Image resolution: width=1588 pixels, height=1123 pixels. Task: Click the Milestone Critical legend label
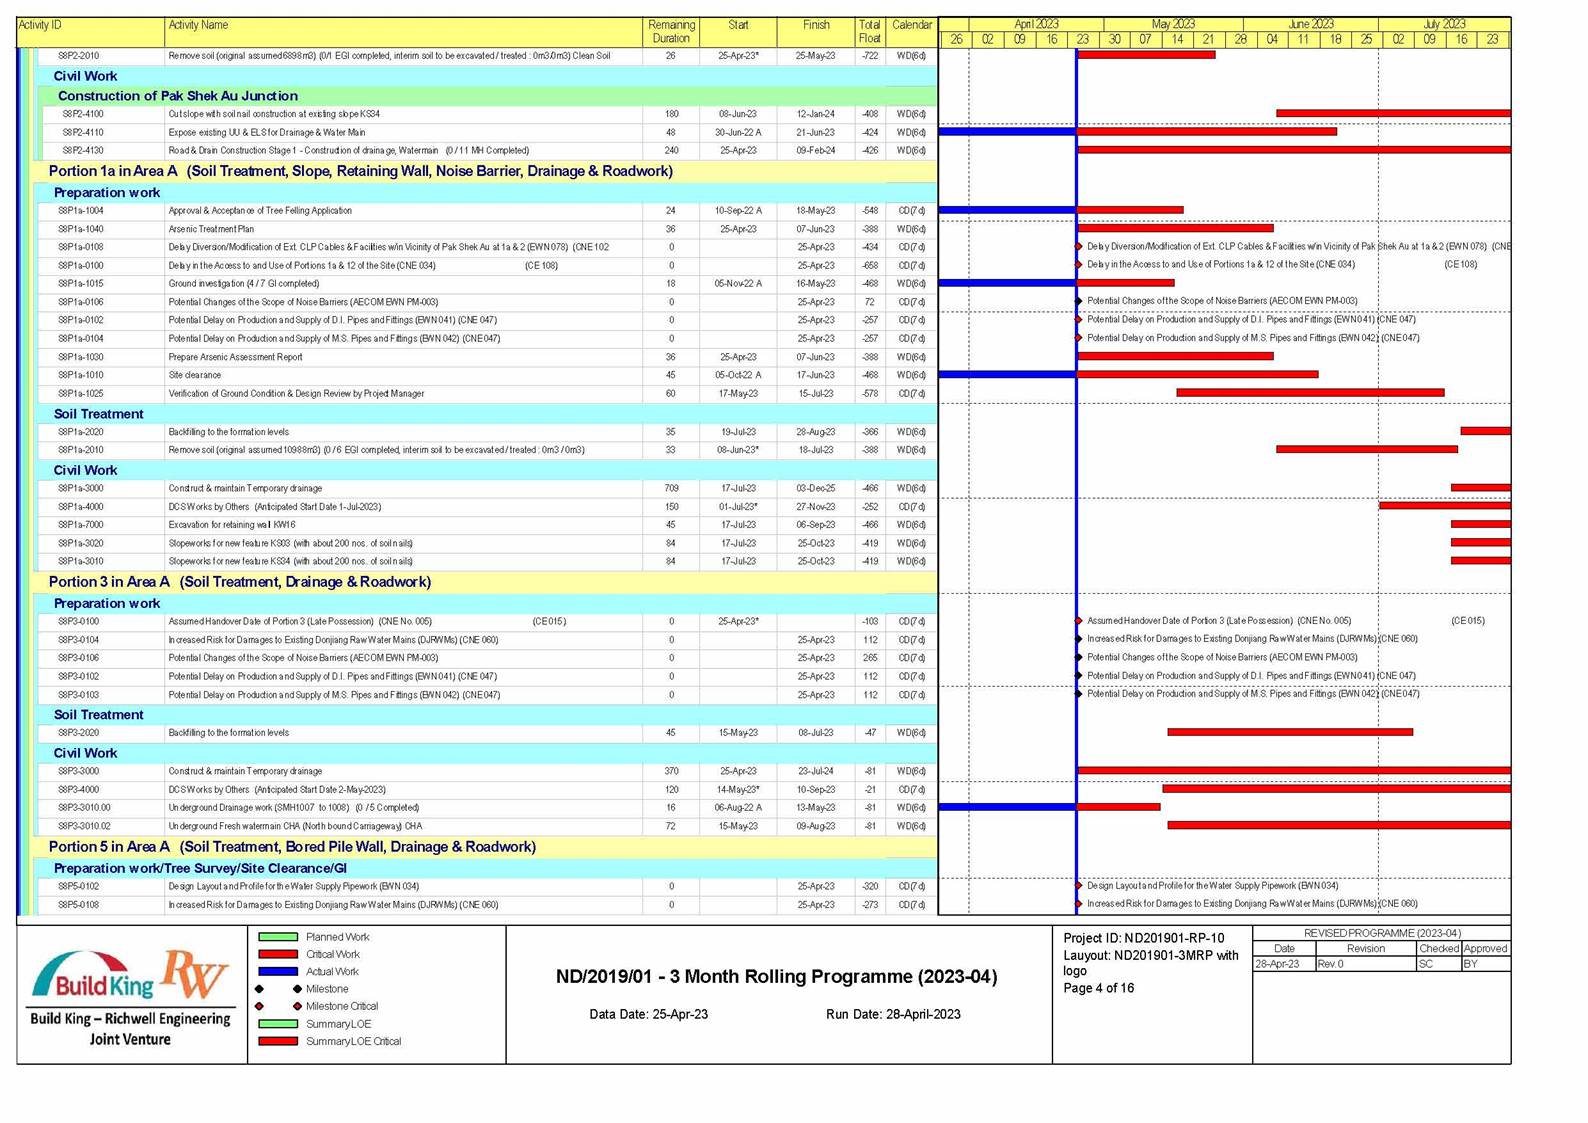pyautogui.click(x=342, y=1006)
